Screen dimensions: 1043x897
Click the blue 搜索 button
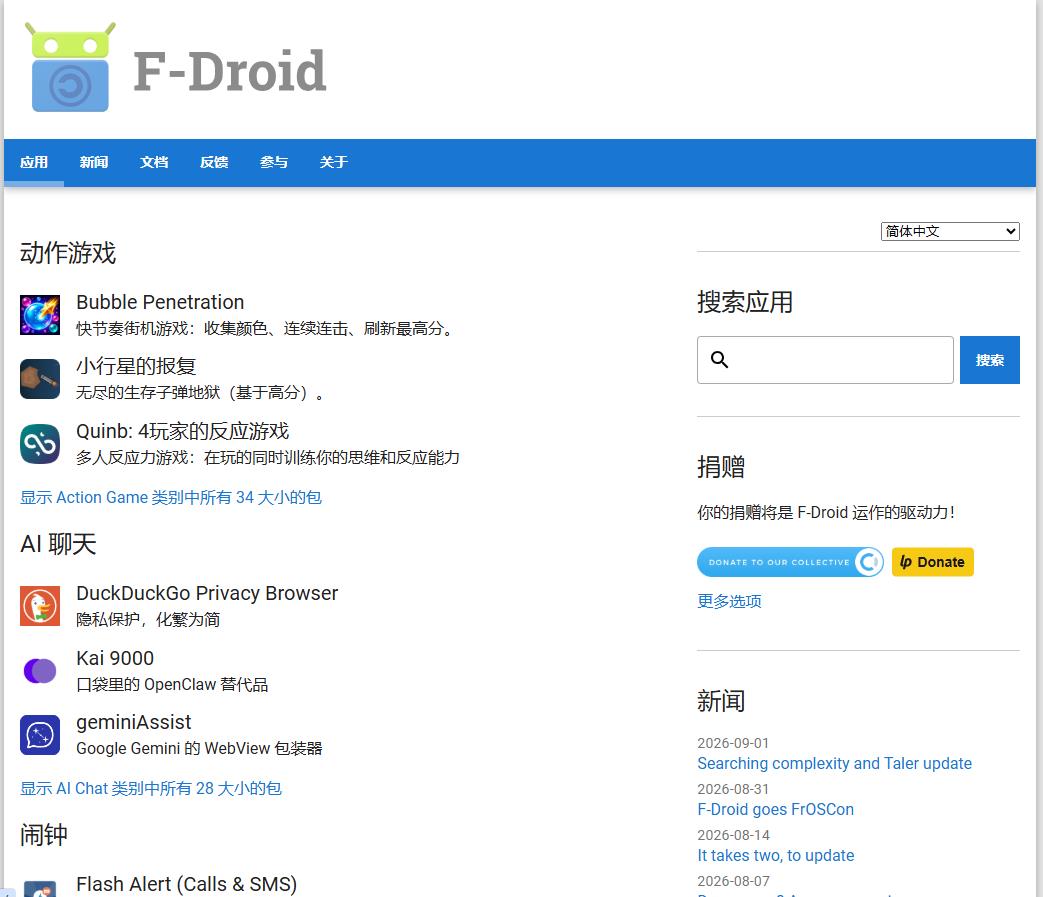(989, 360)
